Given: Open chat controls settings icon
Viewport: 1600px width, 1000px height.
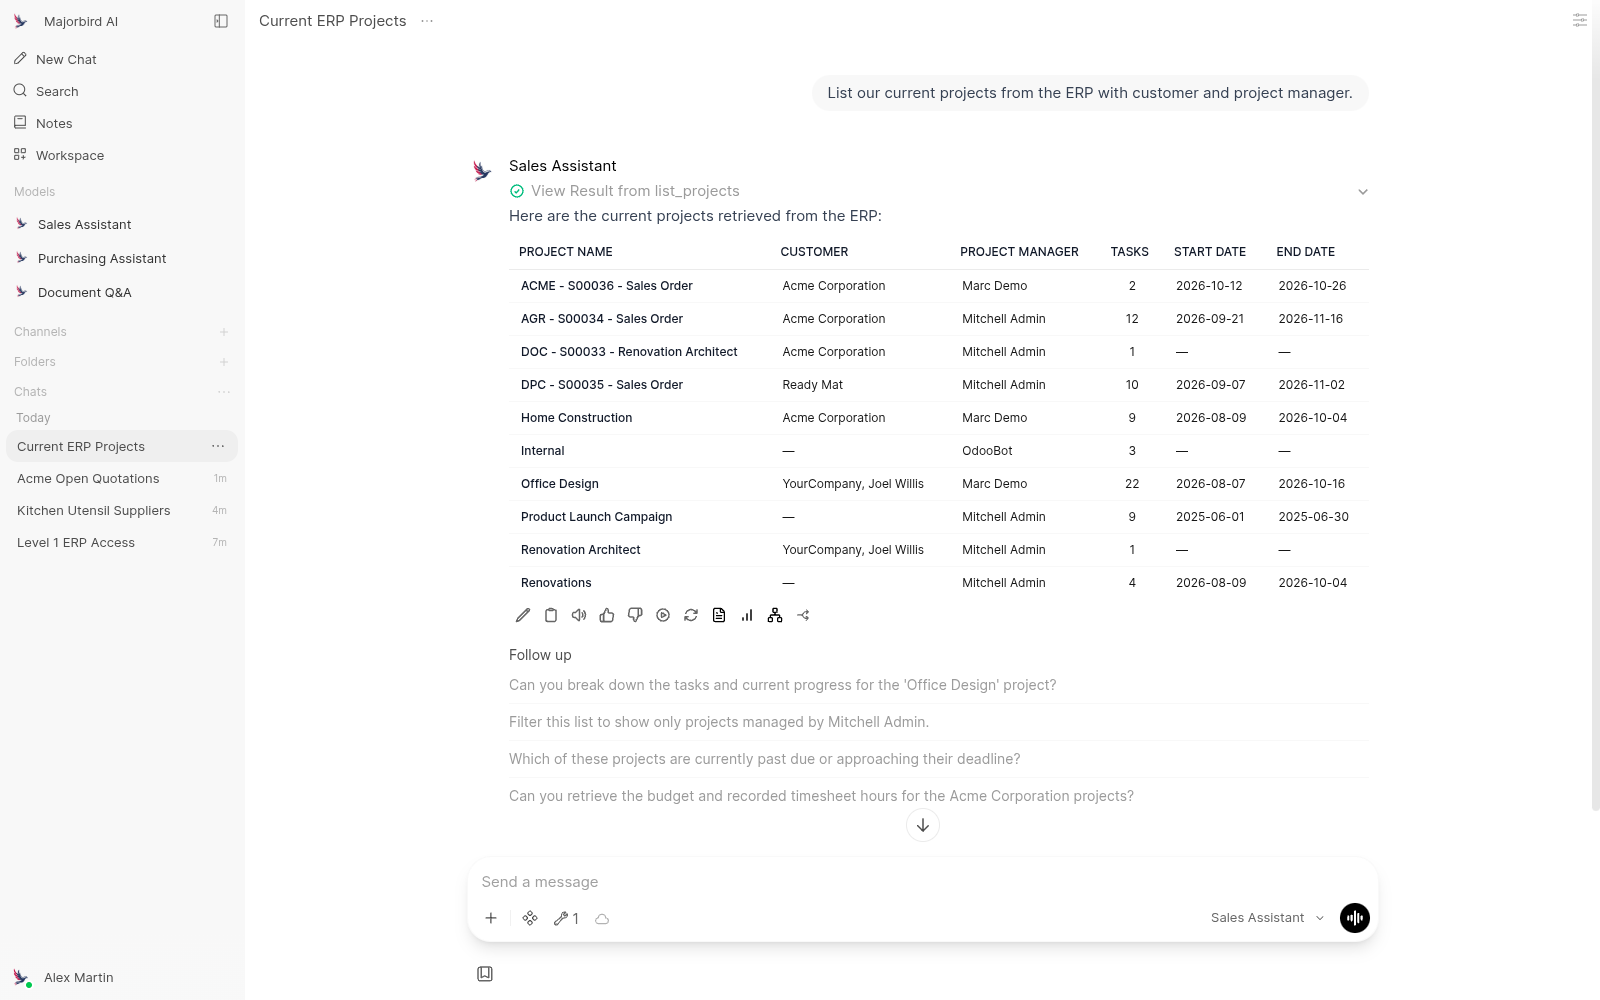Looking at the screenshot, I should point(1579,20).
